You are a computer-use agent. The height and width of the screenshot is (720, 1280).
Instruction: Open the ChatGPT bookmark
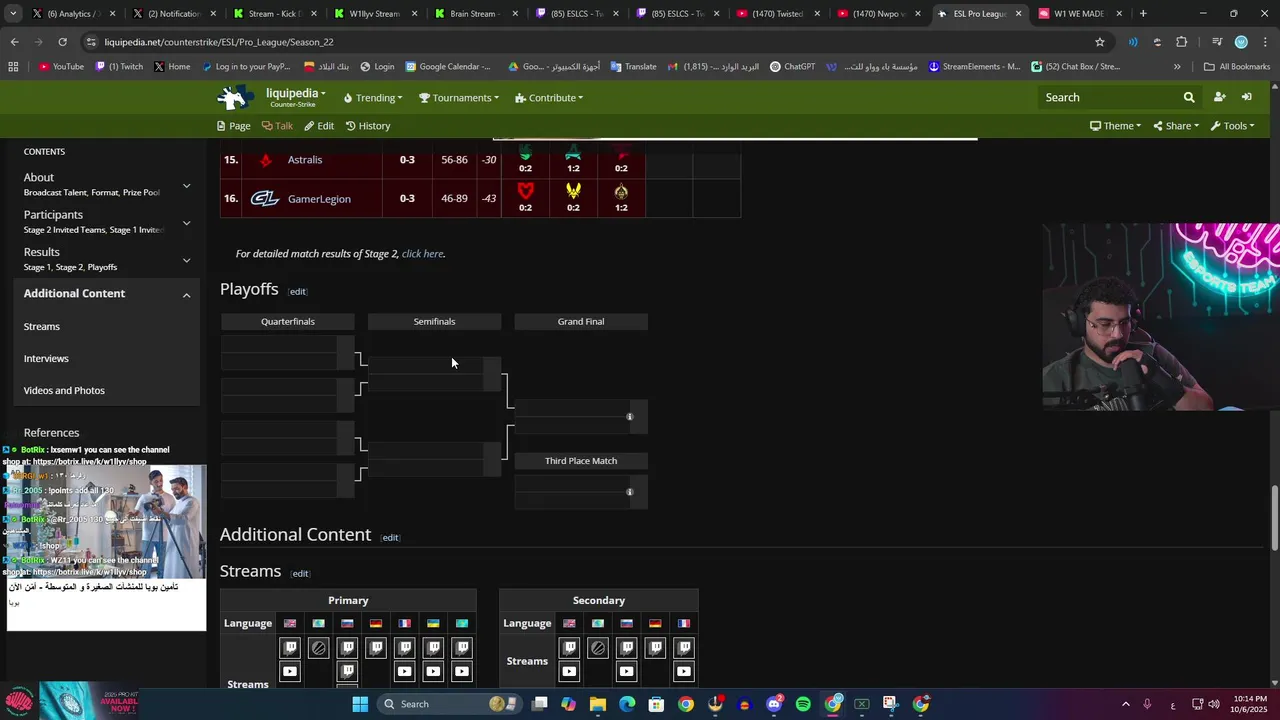tap(792, 67)
